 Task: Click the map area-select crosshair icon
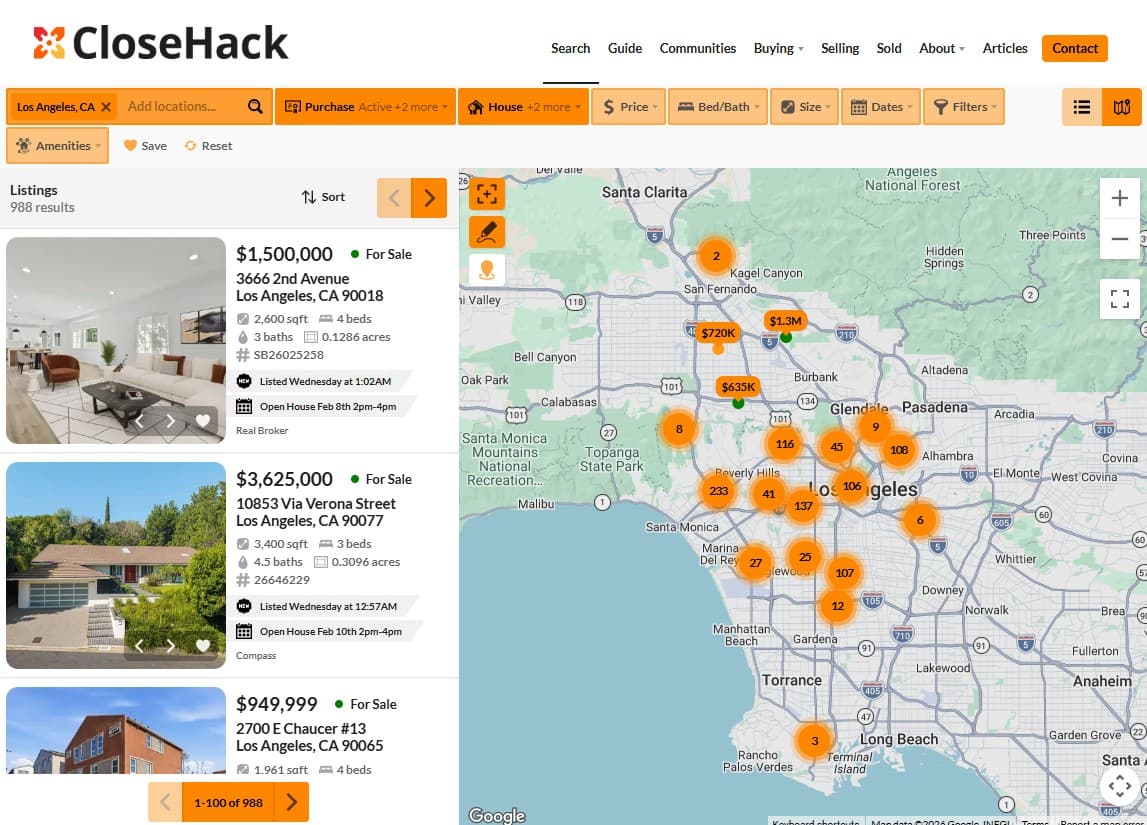pos(487,194)
